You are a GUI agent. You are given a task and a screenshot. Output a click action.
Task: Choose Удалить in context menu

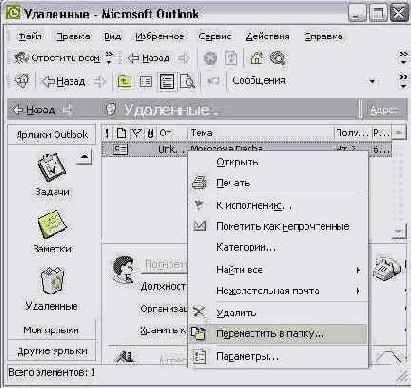[x=278, y=313]
